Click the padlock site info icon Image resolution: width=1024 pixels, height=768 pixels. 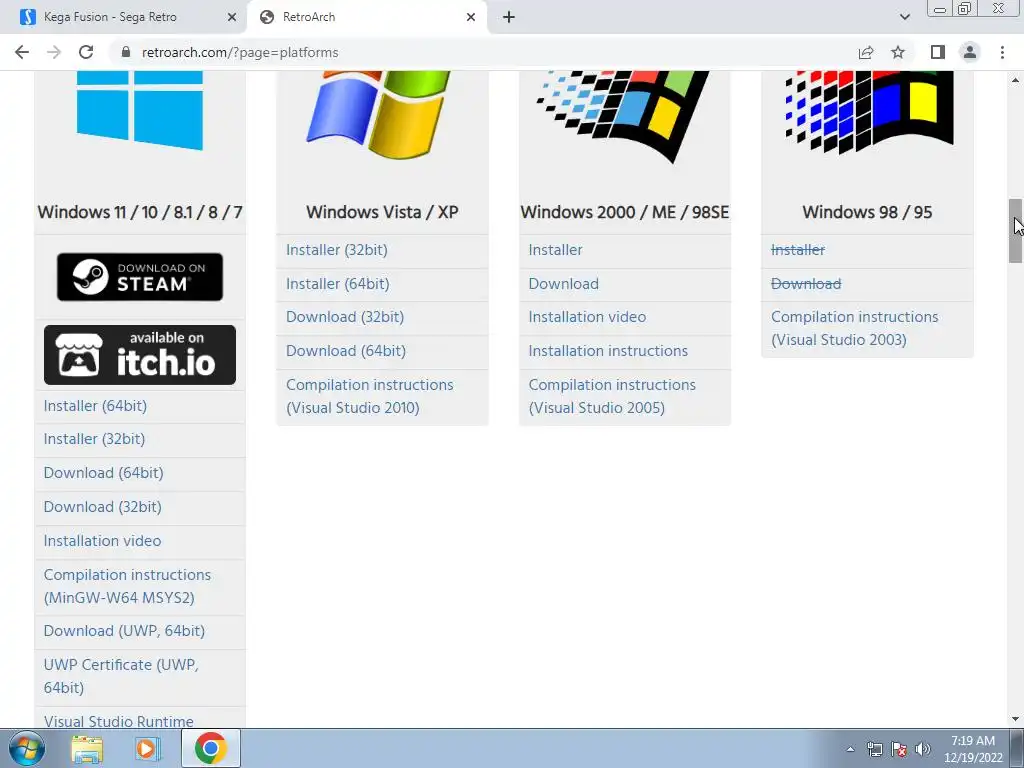pyautogui.click(x=126, y=52)
